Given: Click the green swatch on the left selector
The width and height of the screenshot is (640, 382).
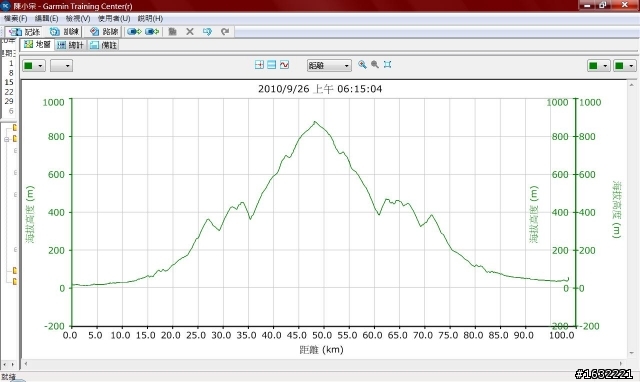Looking at the screenshot, I should point(29,66).
